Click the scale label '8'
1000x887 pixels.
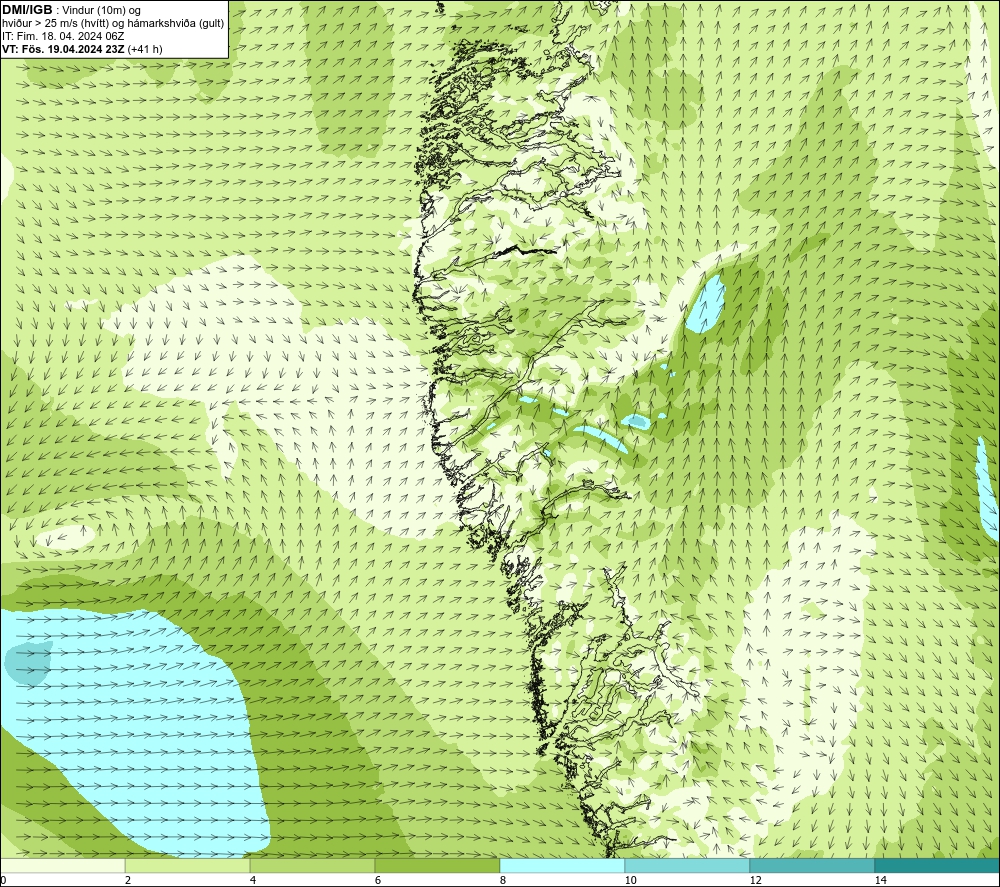tap(503, 880)
